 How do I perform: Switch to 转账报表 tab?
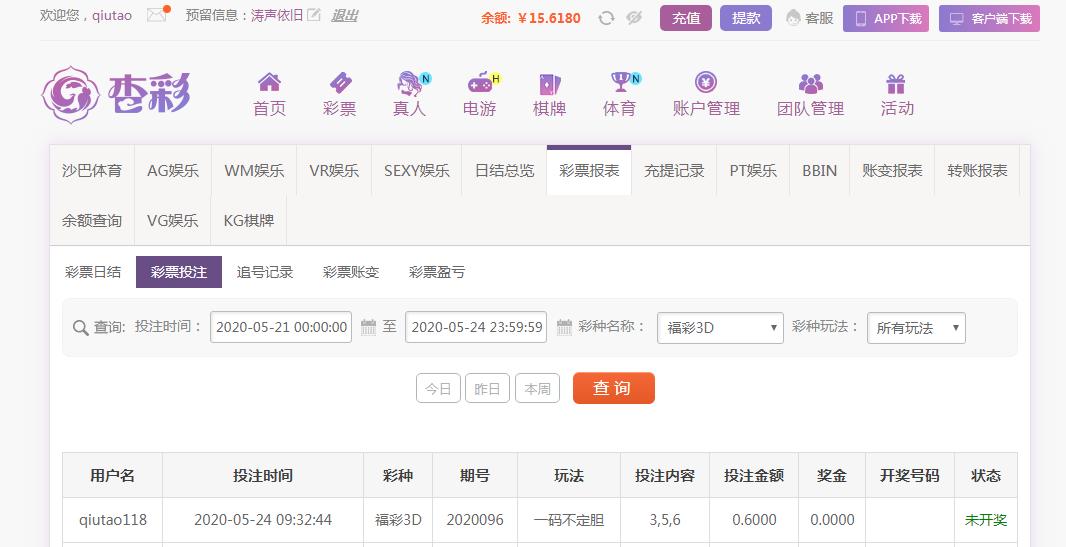977,171
